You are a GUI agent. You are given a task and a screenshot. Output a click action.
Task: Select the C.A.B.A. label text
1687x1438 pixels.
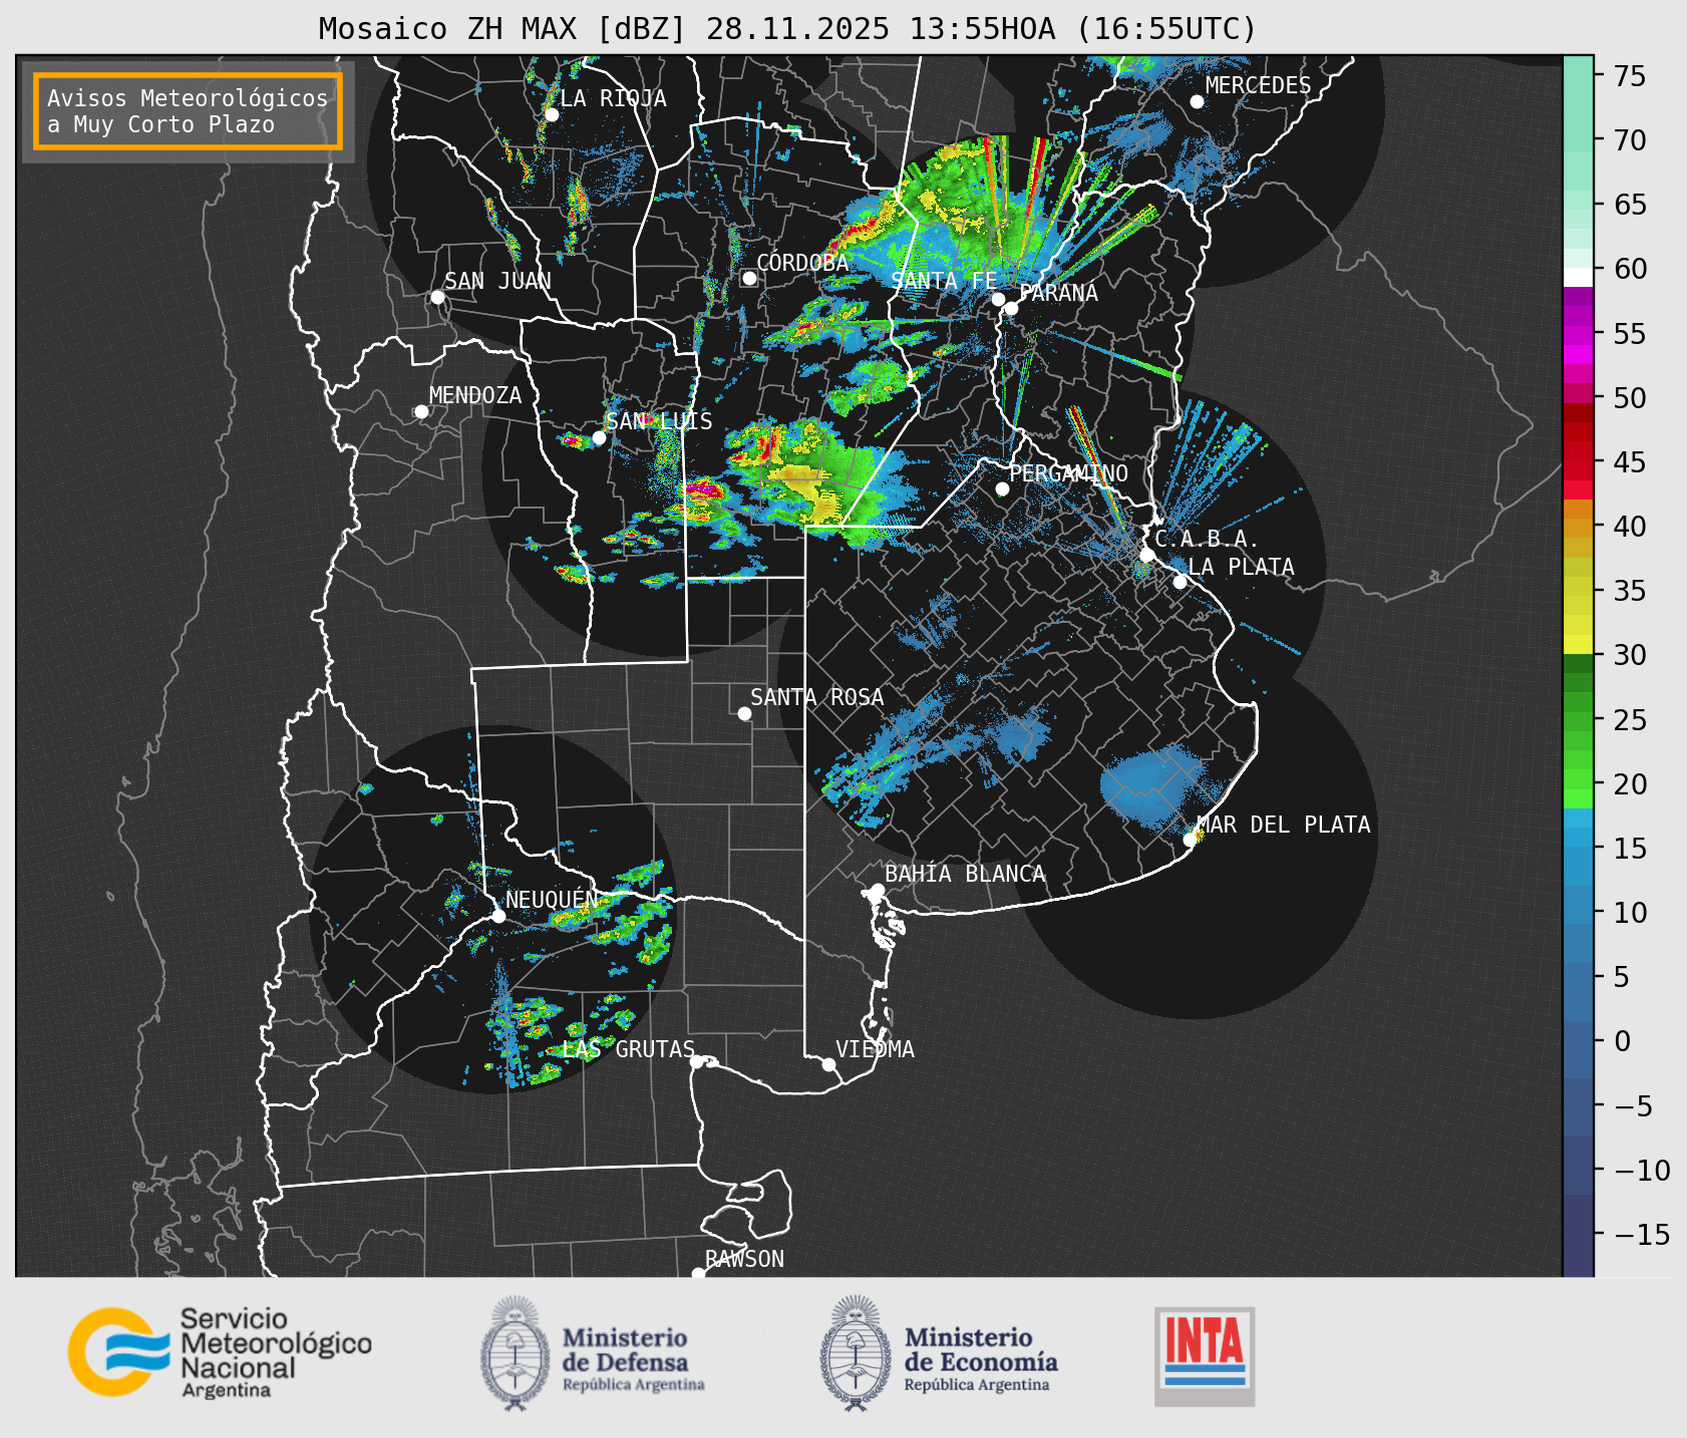pyautogui.click(x=1207, y=539)
